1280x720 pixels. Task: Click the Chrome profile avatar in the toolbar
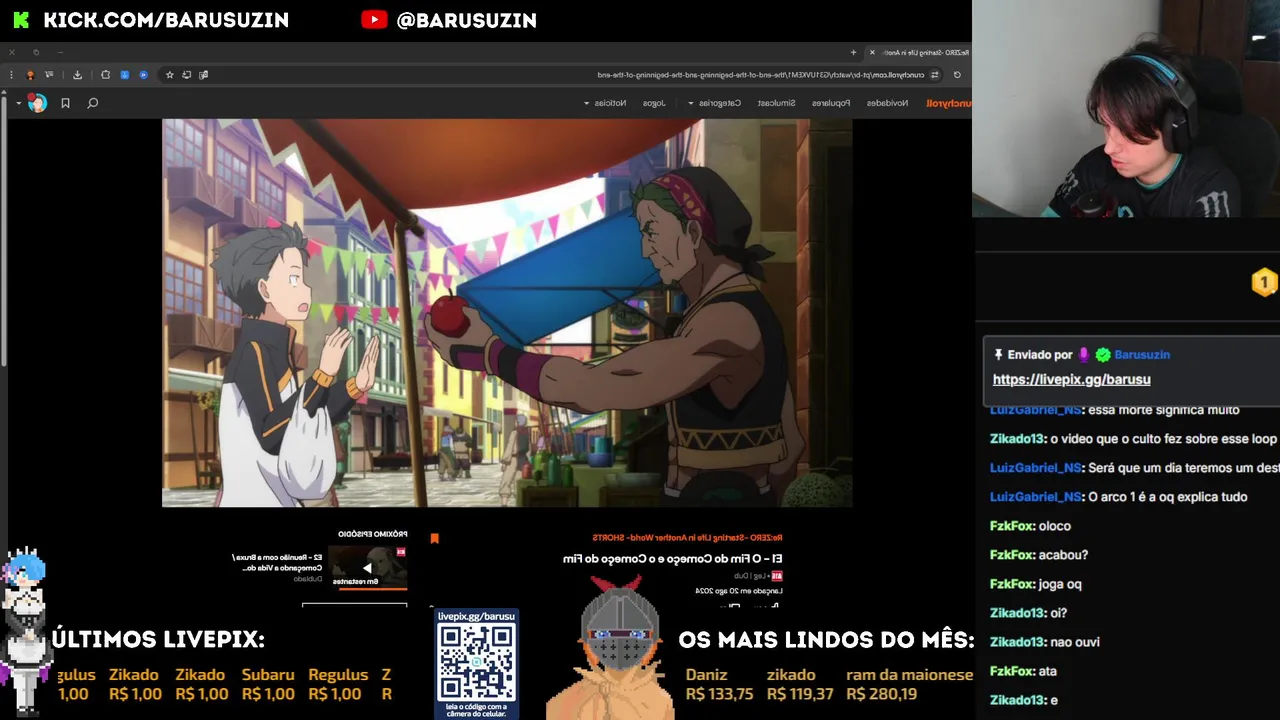[x=30, y=74]
